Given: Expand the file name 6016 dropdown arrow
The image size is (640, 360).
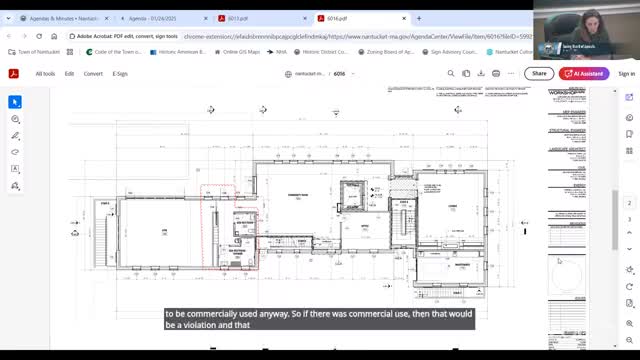Looking at the screenshot, I should coord(353,74).
